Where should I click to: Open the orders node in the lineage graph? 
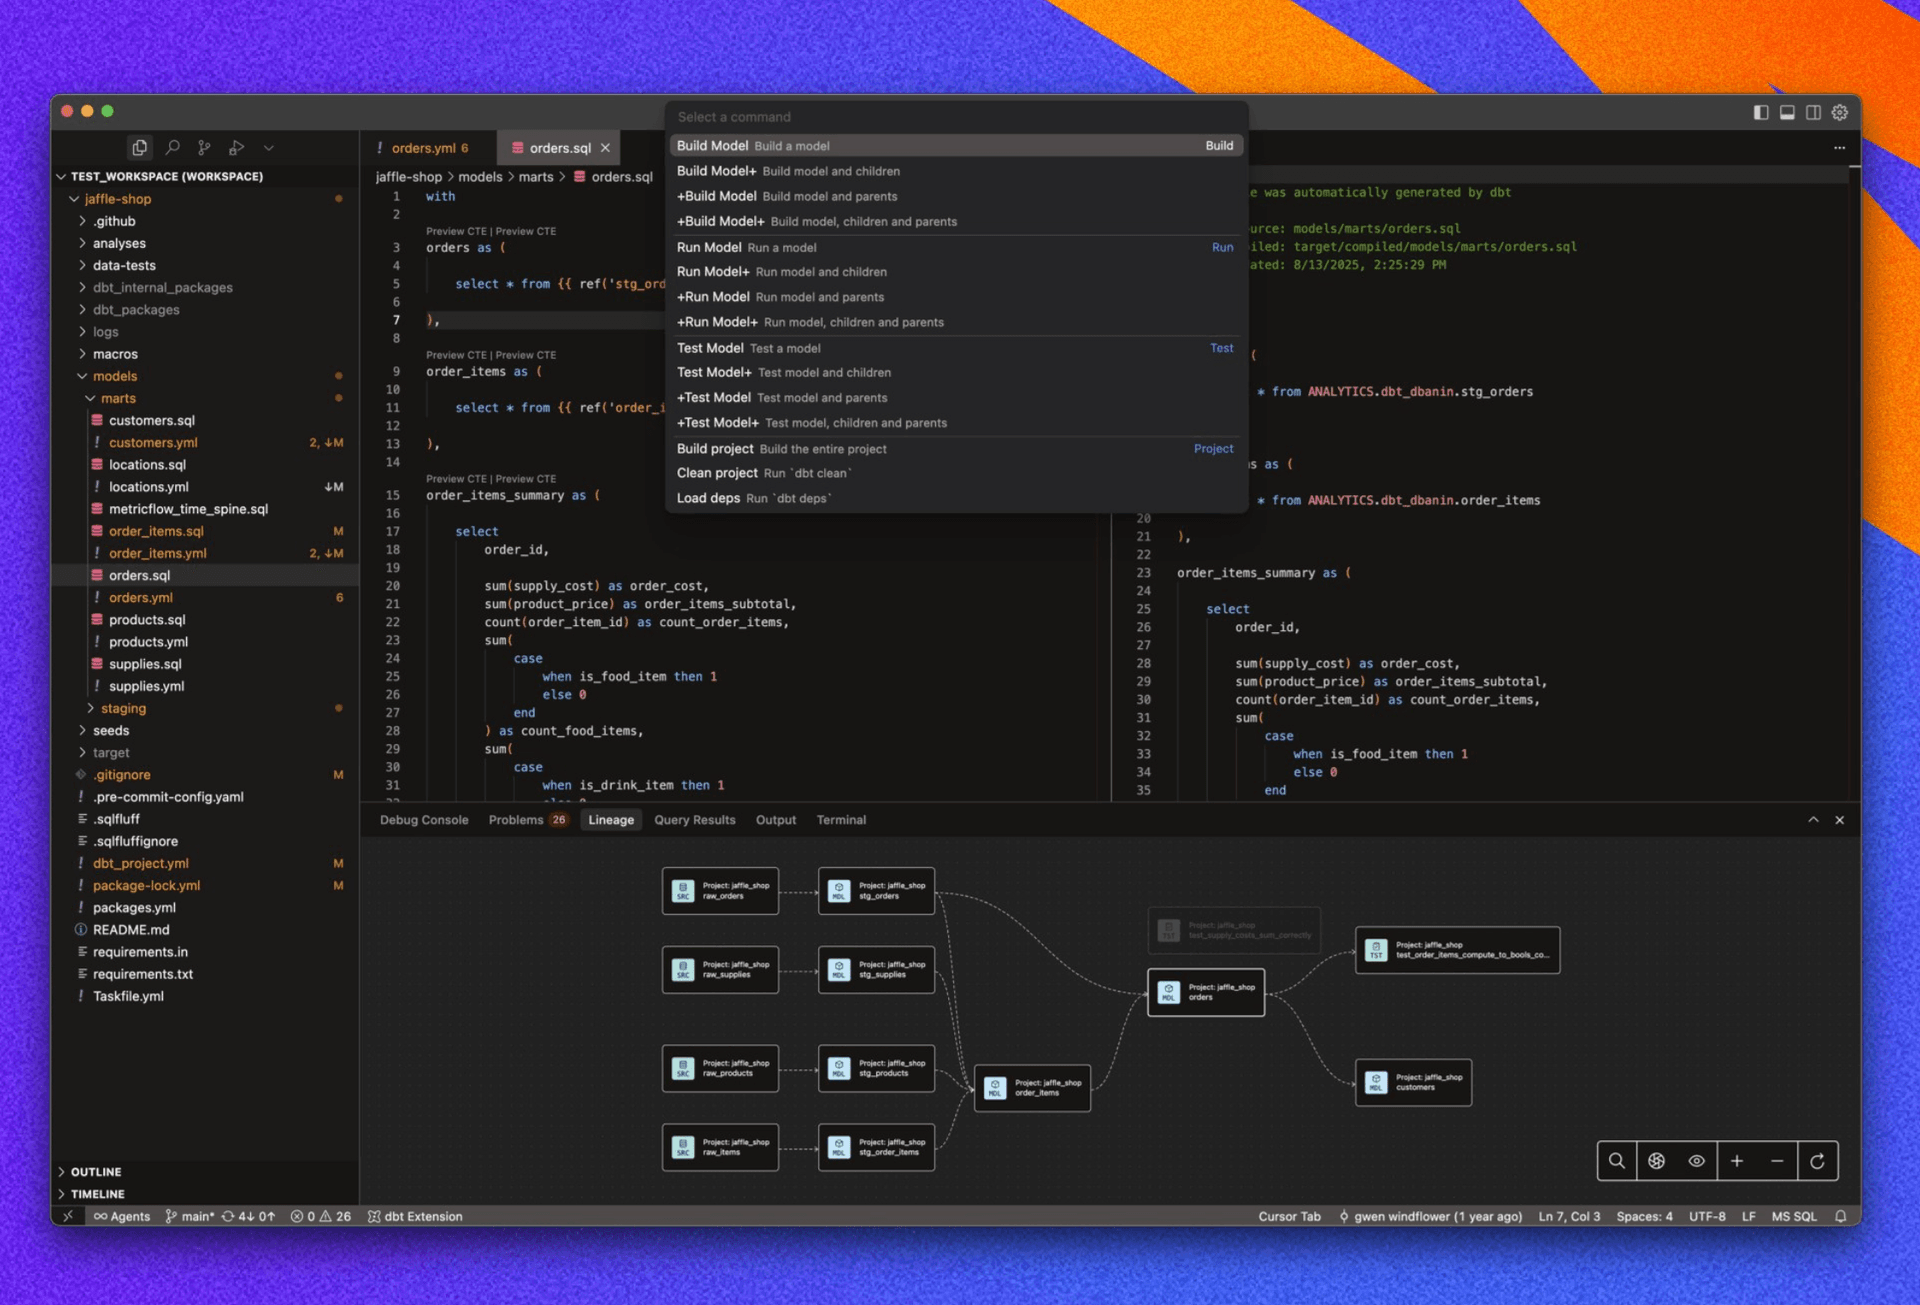coord(1205,992)
